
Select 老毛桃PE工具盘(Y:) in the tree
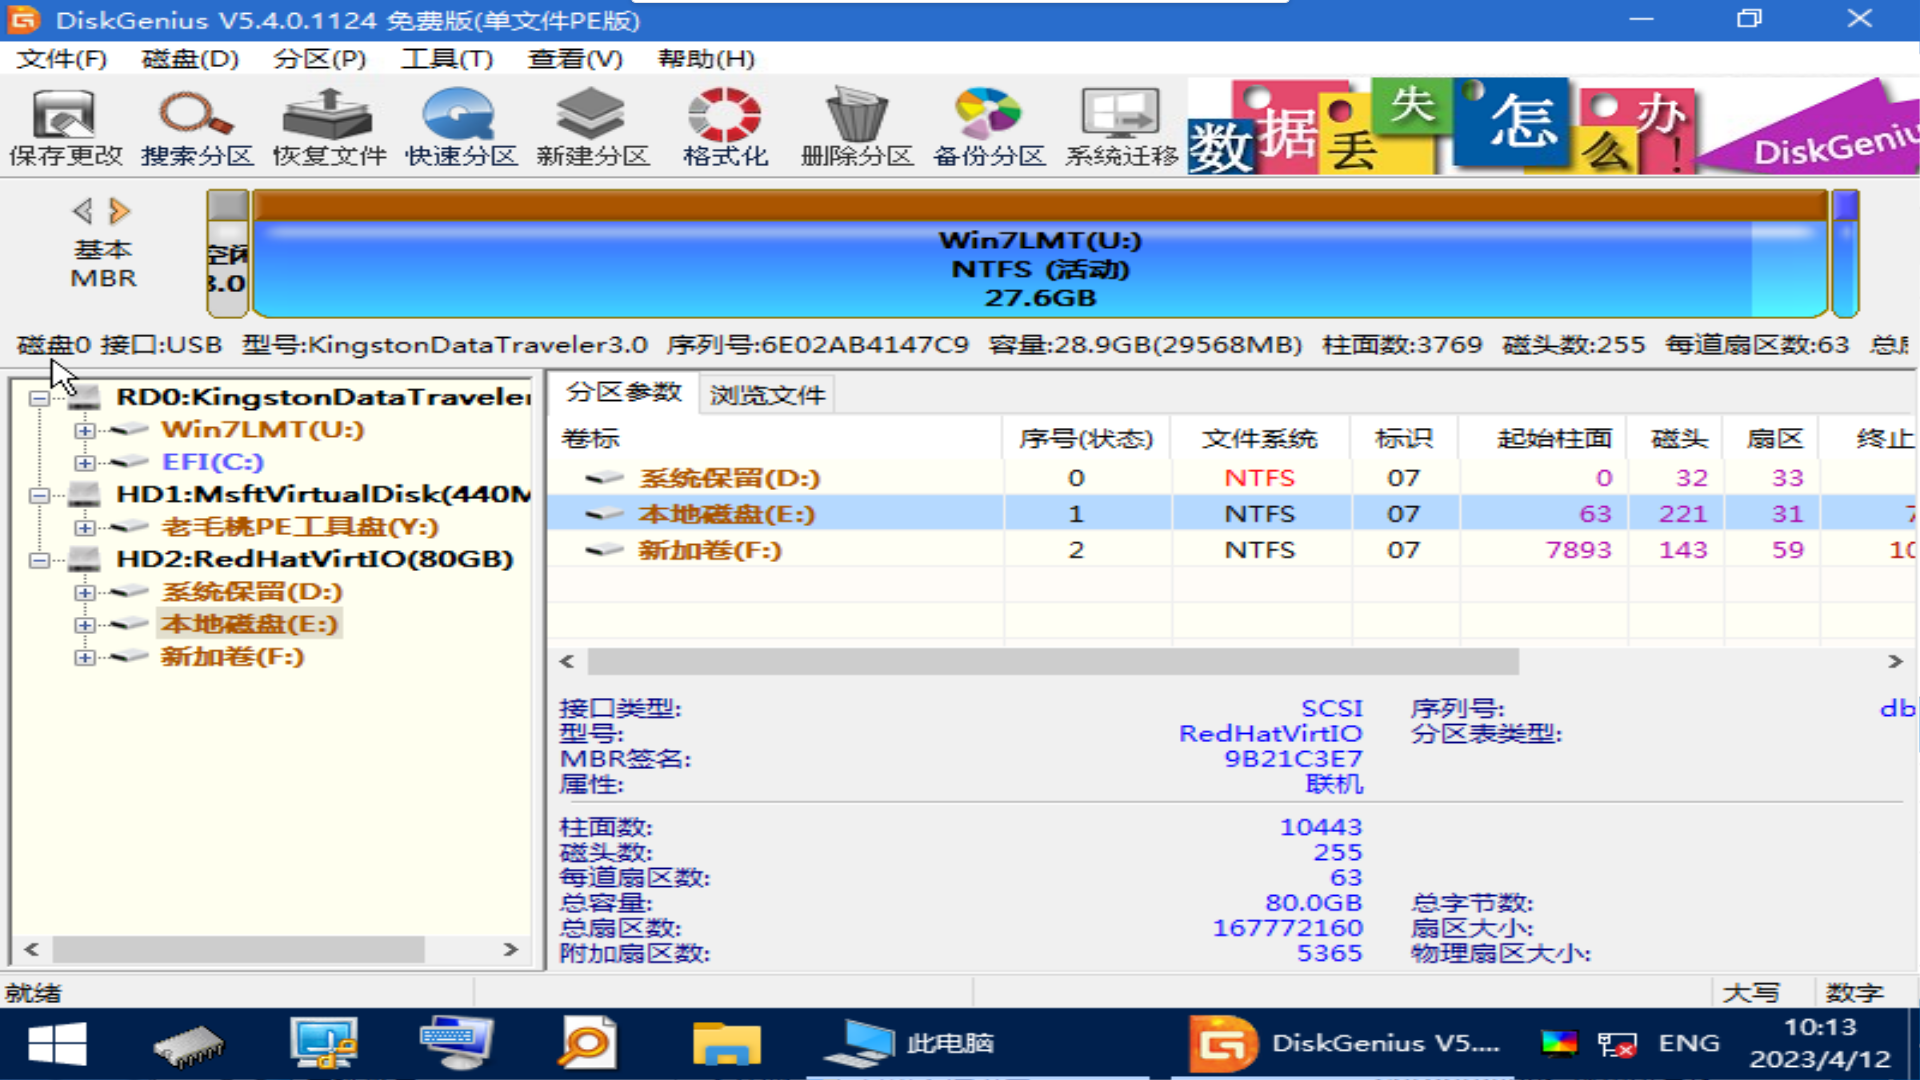(300, 526)
